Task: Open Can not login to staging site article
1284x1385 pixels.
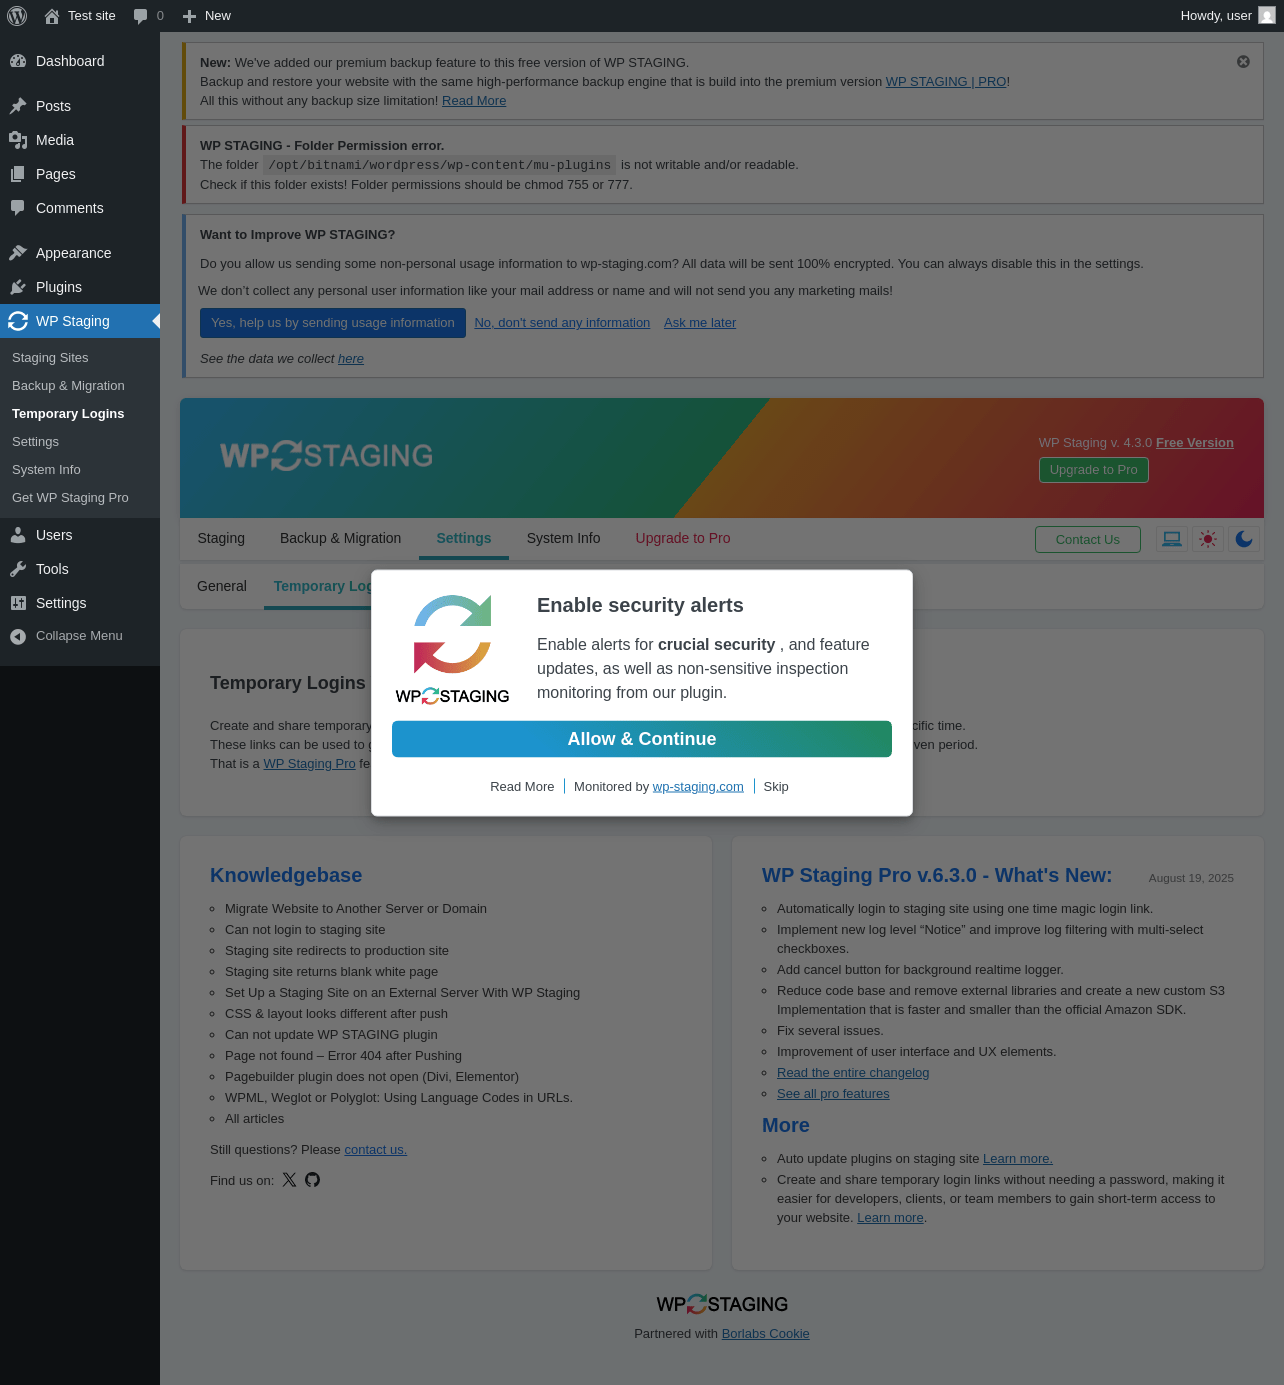Action: coord(305,930)
